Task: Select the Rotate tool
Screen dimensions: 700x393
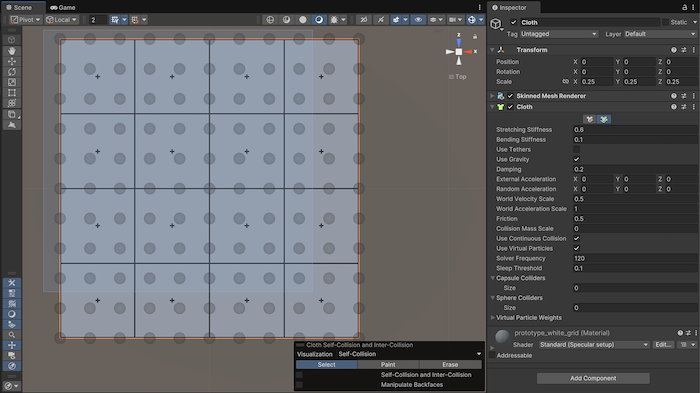Action: click(12, 72)
